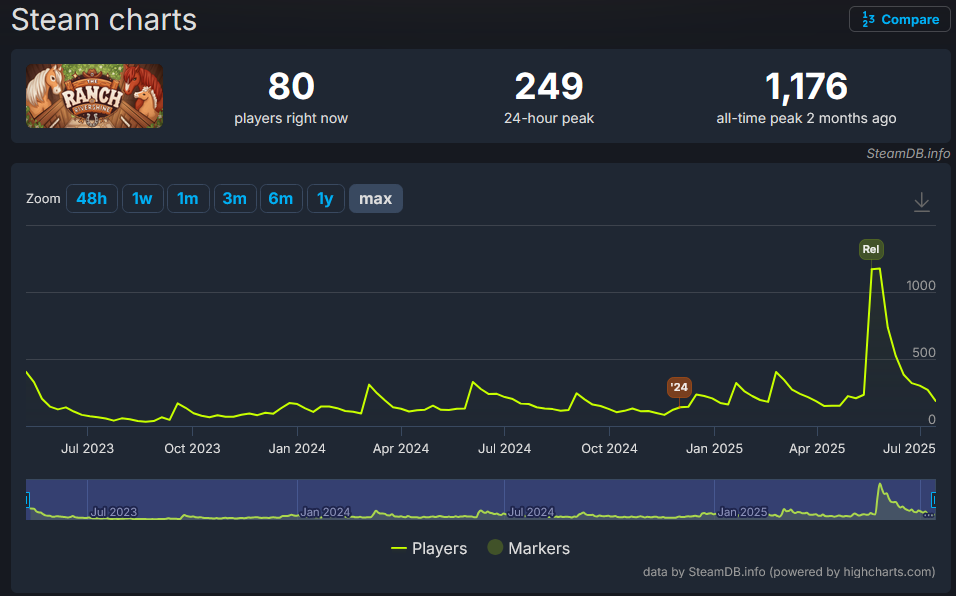Screen dimensions: 956x596
Task: Grab the left navigator range handle
Action: point(27,500)
